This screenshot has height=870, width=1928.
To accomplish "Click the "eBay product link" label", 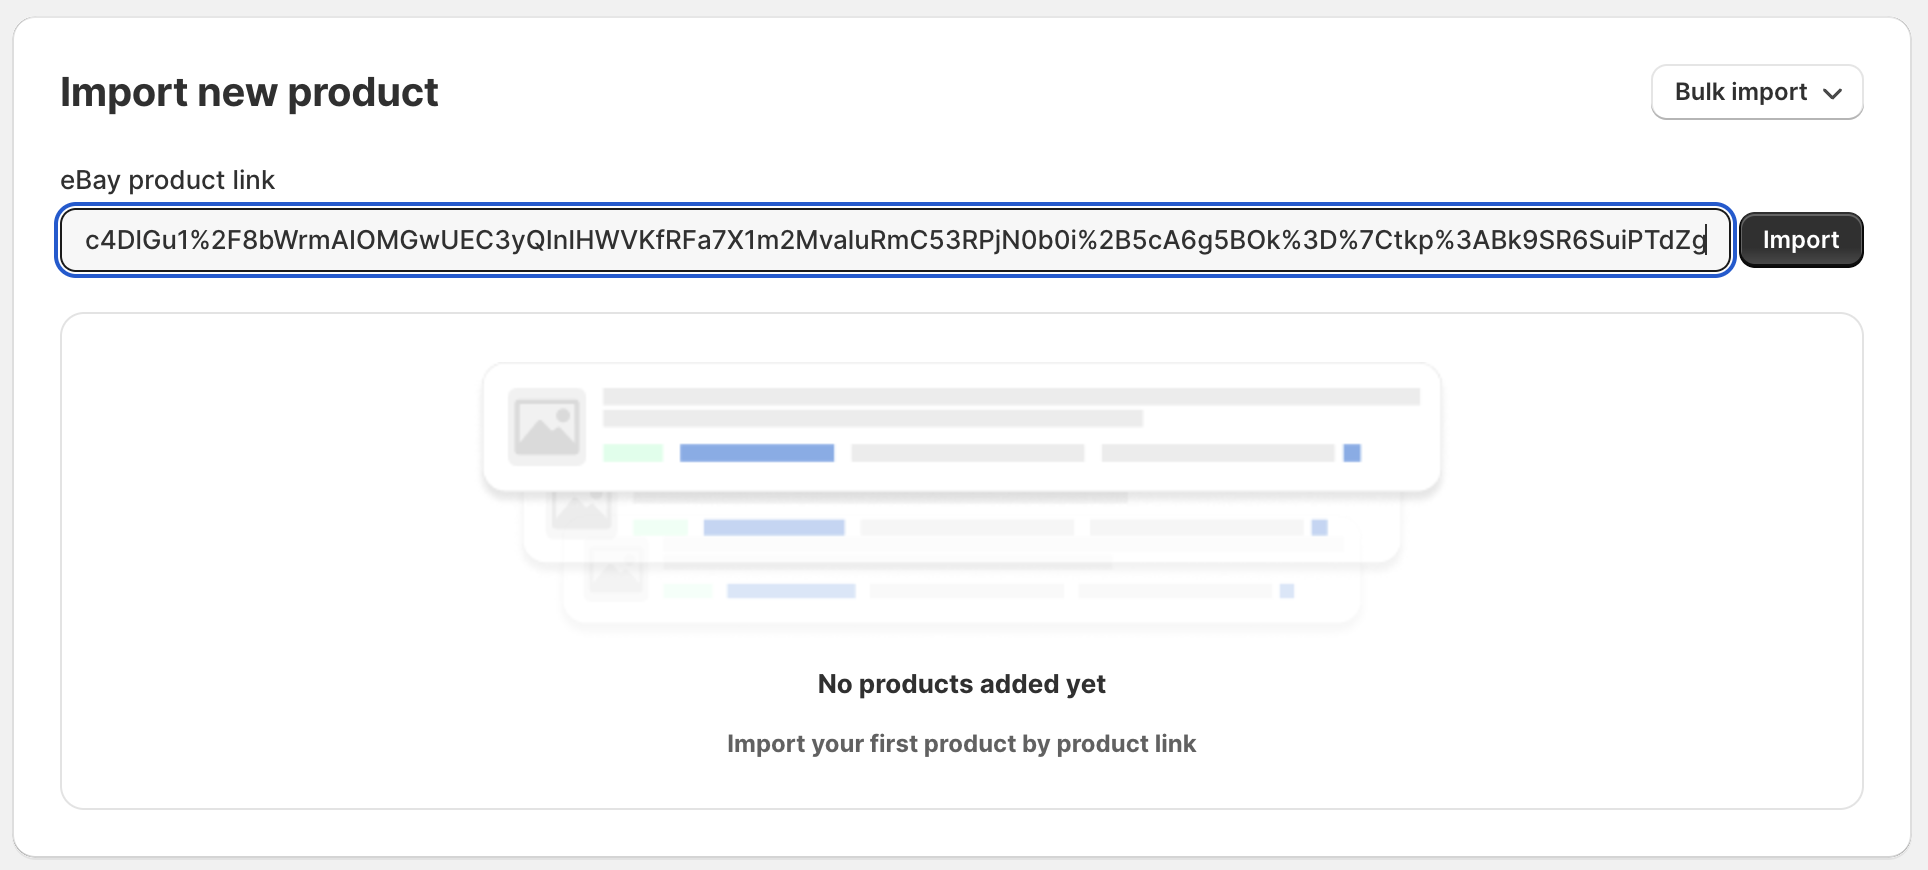I will 167,180.
